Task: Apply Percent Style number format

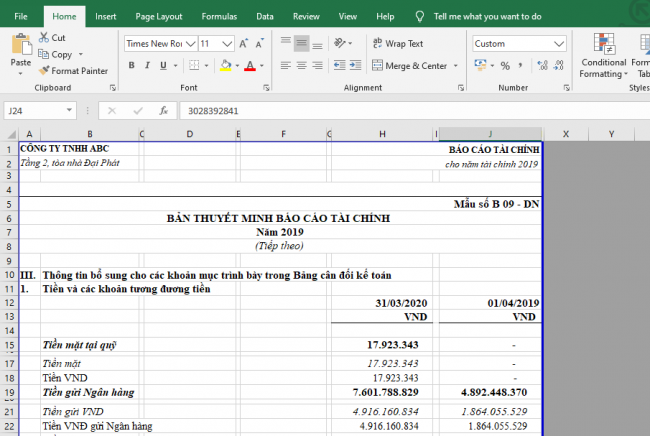Action: point(503,66)
